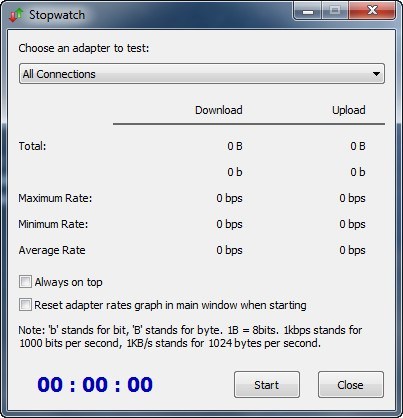
Task: Click the Stopwatch app icon in title bar
Action: coord(16,15)
